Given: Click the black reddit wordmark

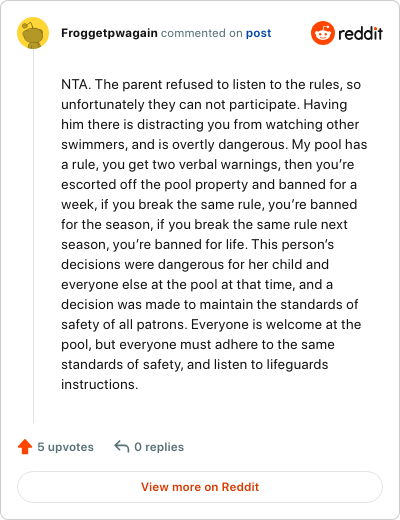Looking at the screenshot, I should tap(360, 33).
